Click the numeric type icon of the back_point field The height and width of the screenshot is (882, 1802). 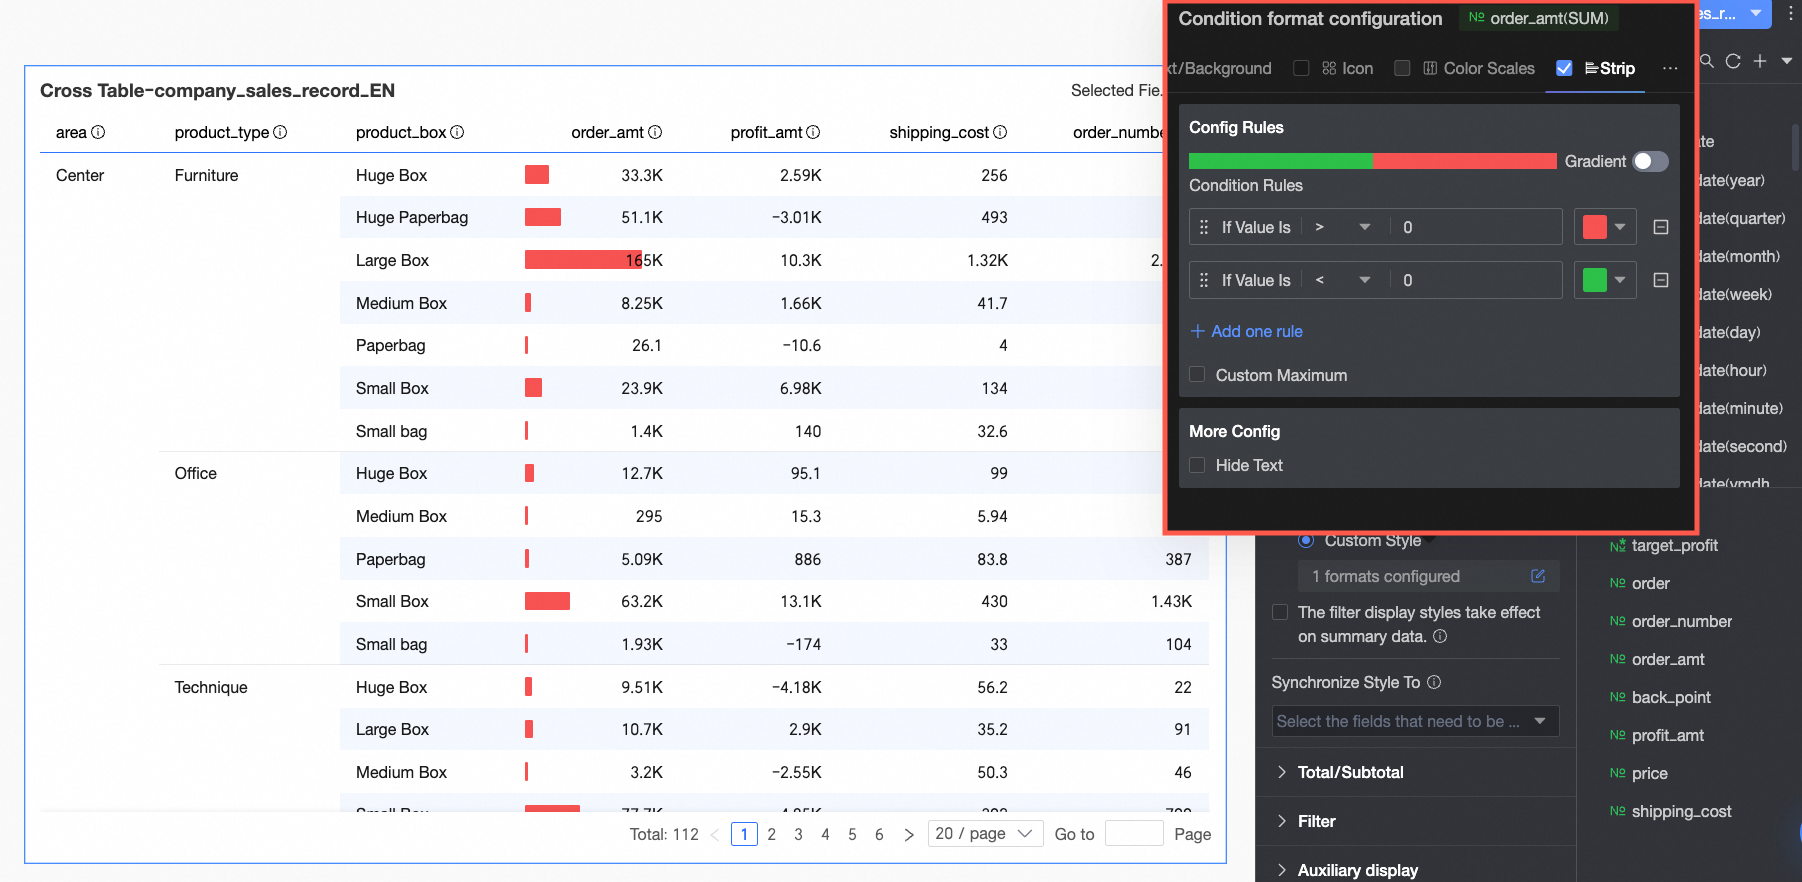tap(1617, 697)
